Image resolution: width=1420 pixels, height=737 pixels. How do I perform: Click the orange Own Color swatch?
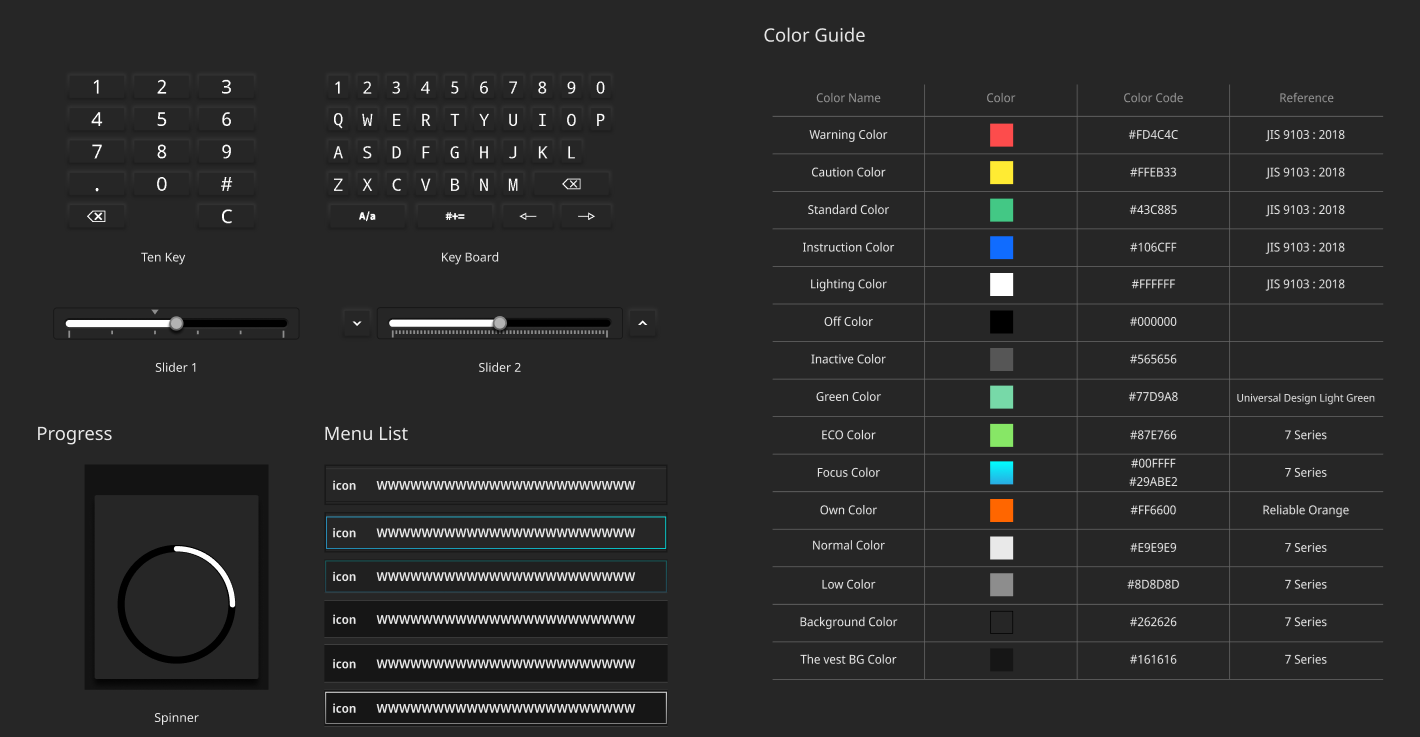pos(1001,510)
